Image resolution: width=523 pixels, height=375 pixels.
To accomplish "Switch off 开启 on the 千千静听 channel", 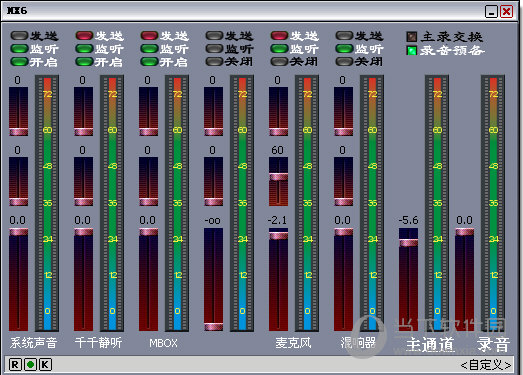I will (x=84, y=62).
